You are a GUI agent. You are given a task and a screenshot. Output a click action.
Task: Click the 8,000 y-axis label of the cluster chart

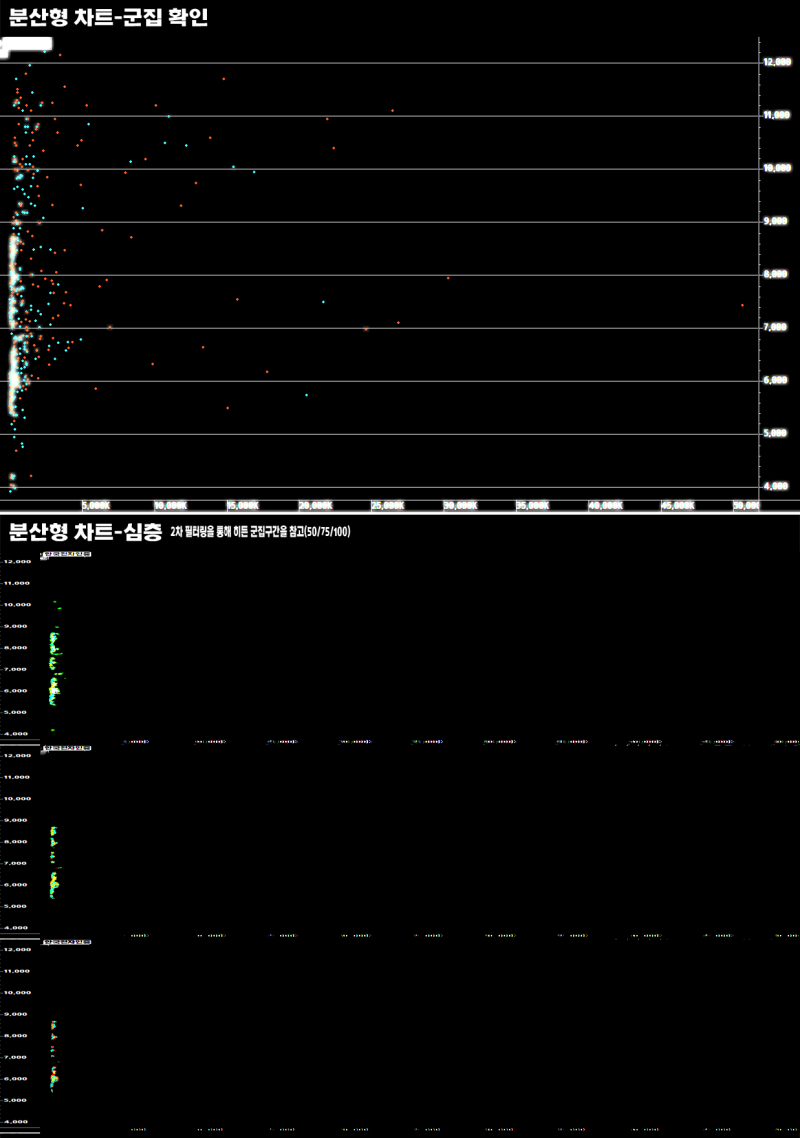click(x=775, y=274)
